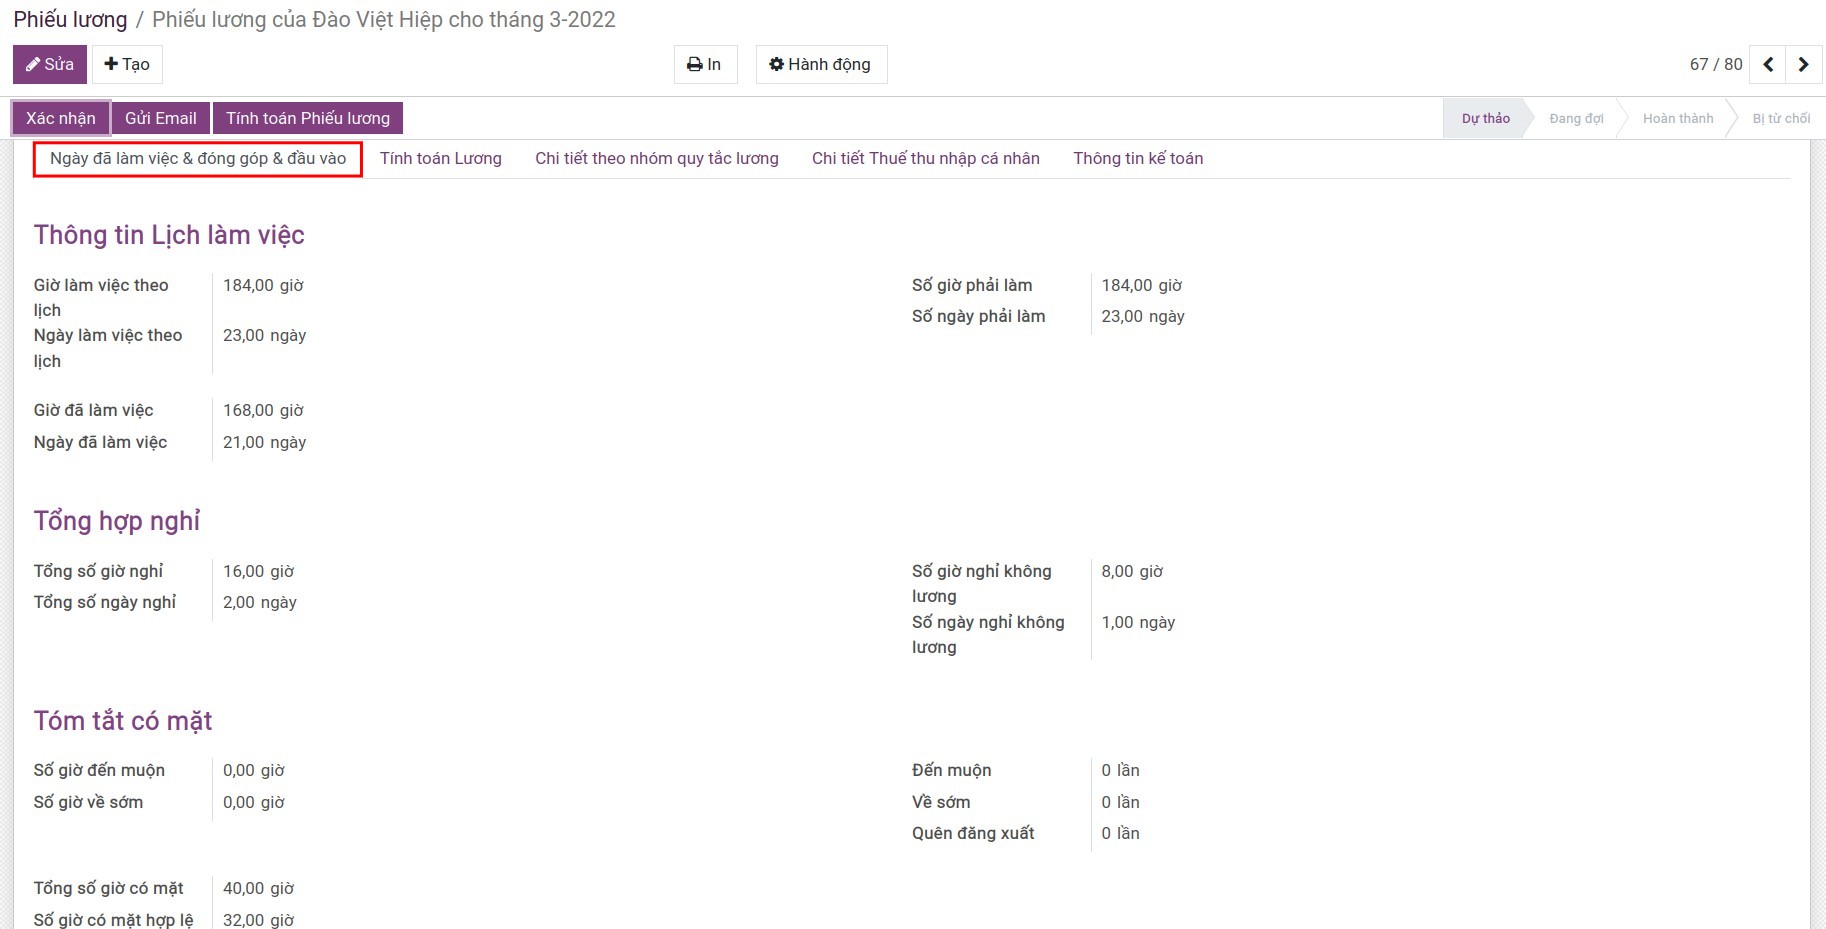Open Chi tiết theo nhóm quy tắc lương tab
The image size is (1826, 929).
click(x=656, y=158)
